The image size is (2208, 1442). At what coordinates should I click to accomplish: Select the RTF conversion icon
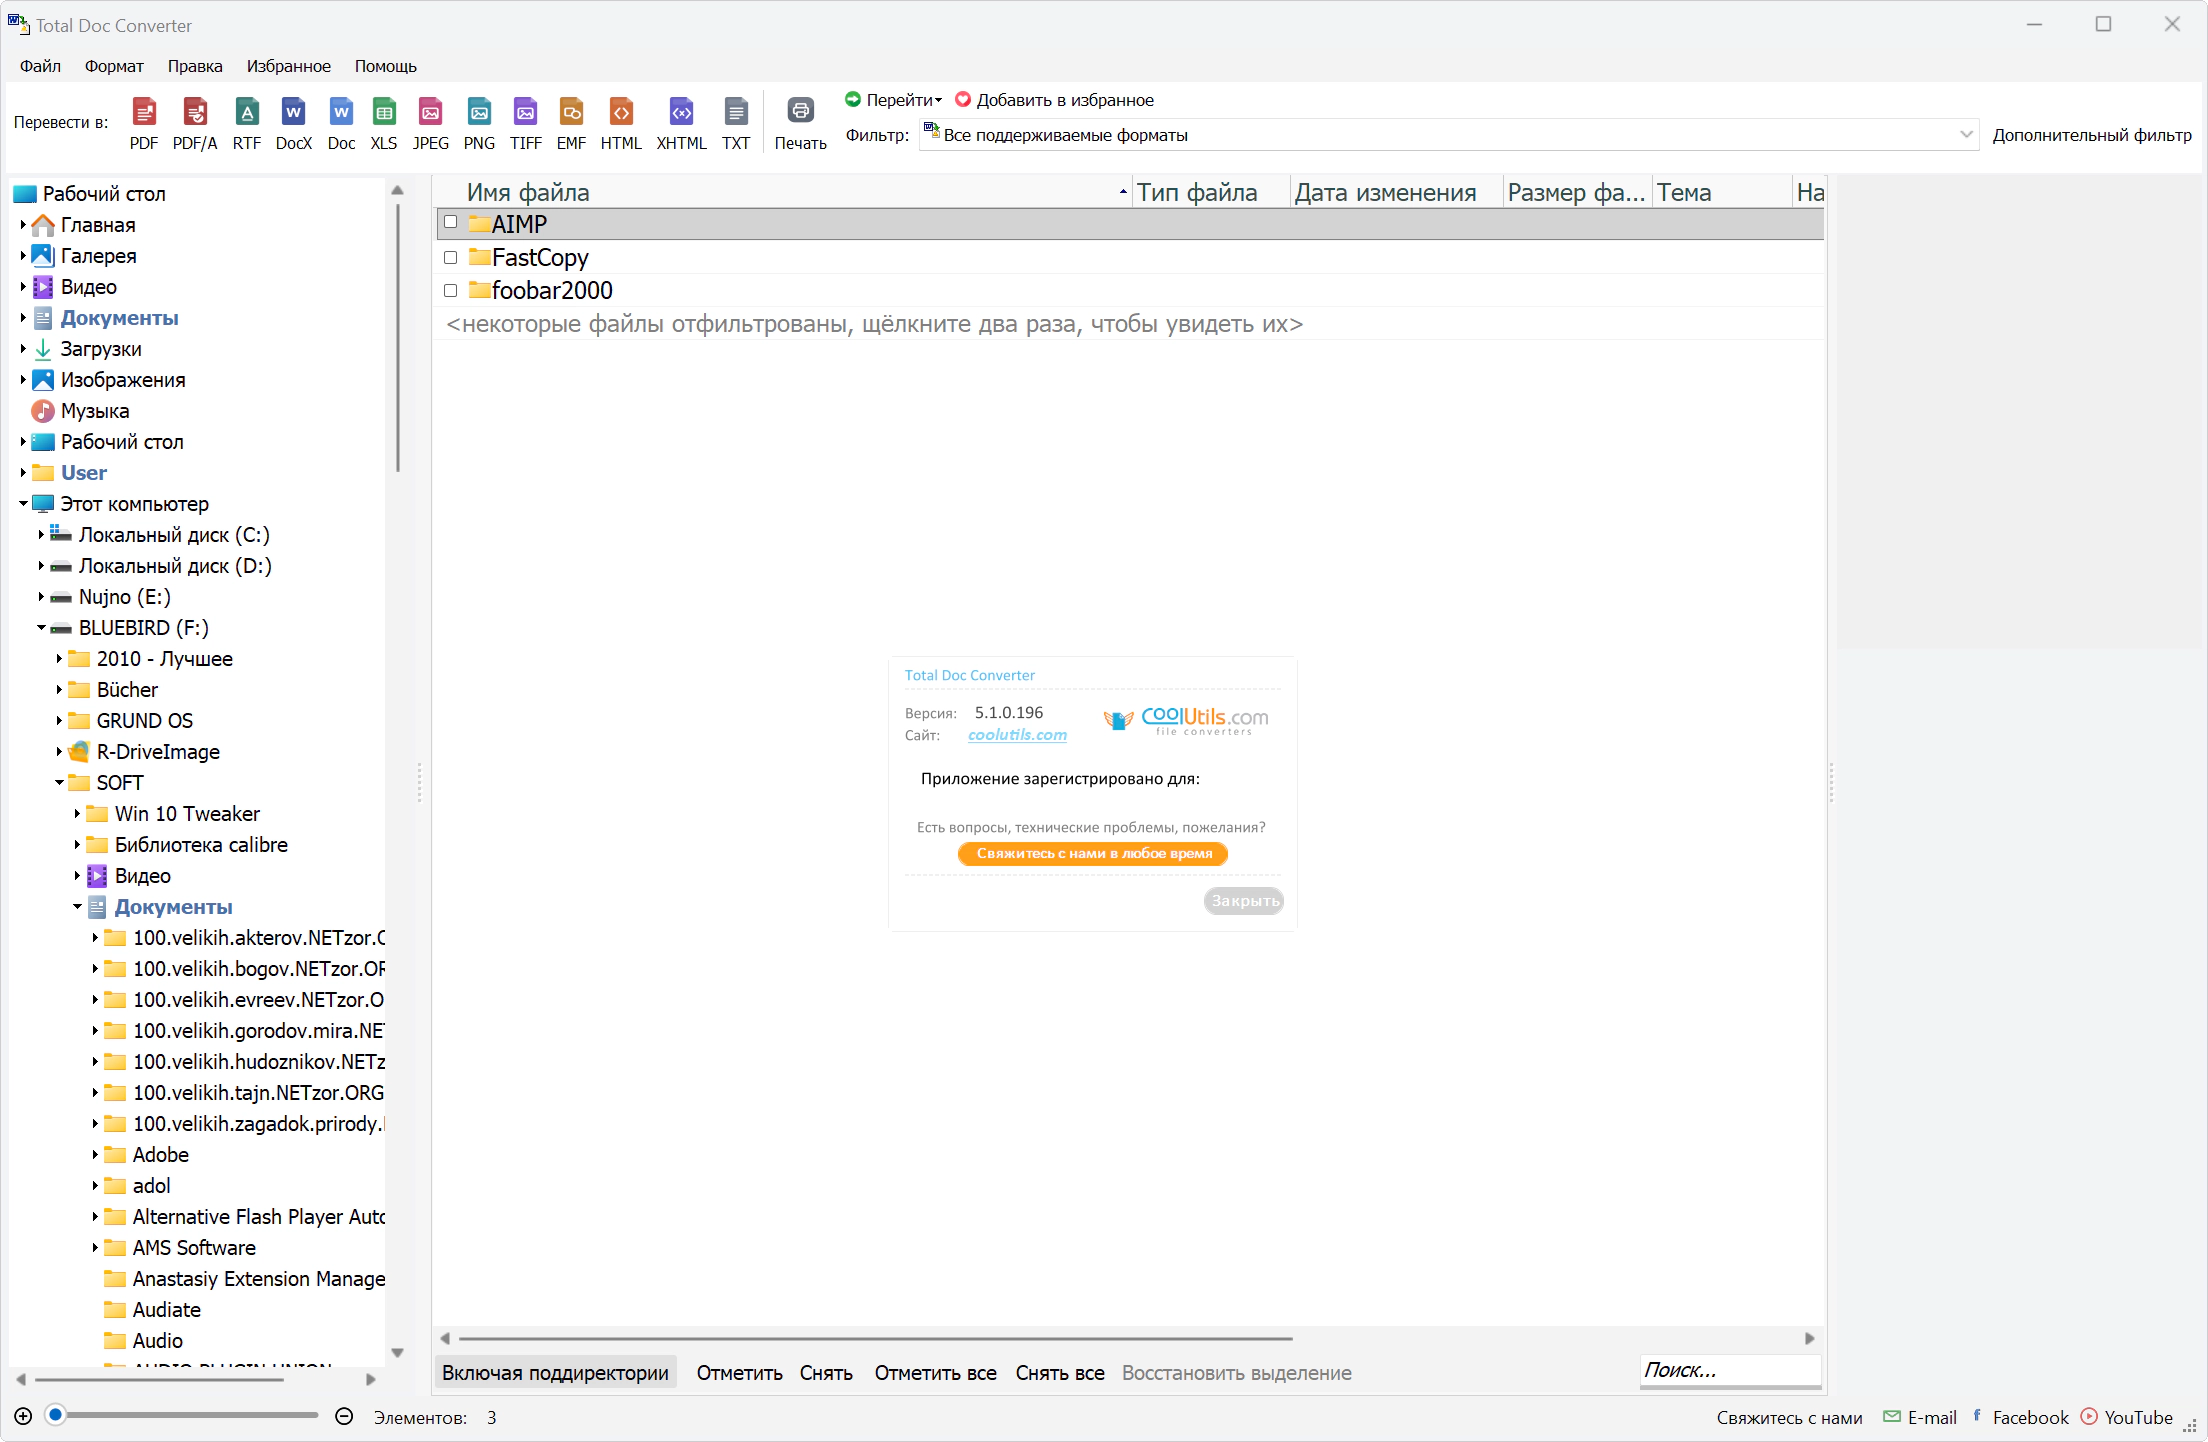[x=247, y=112]
